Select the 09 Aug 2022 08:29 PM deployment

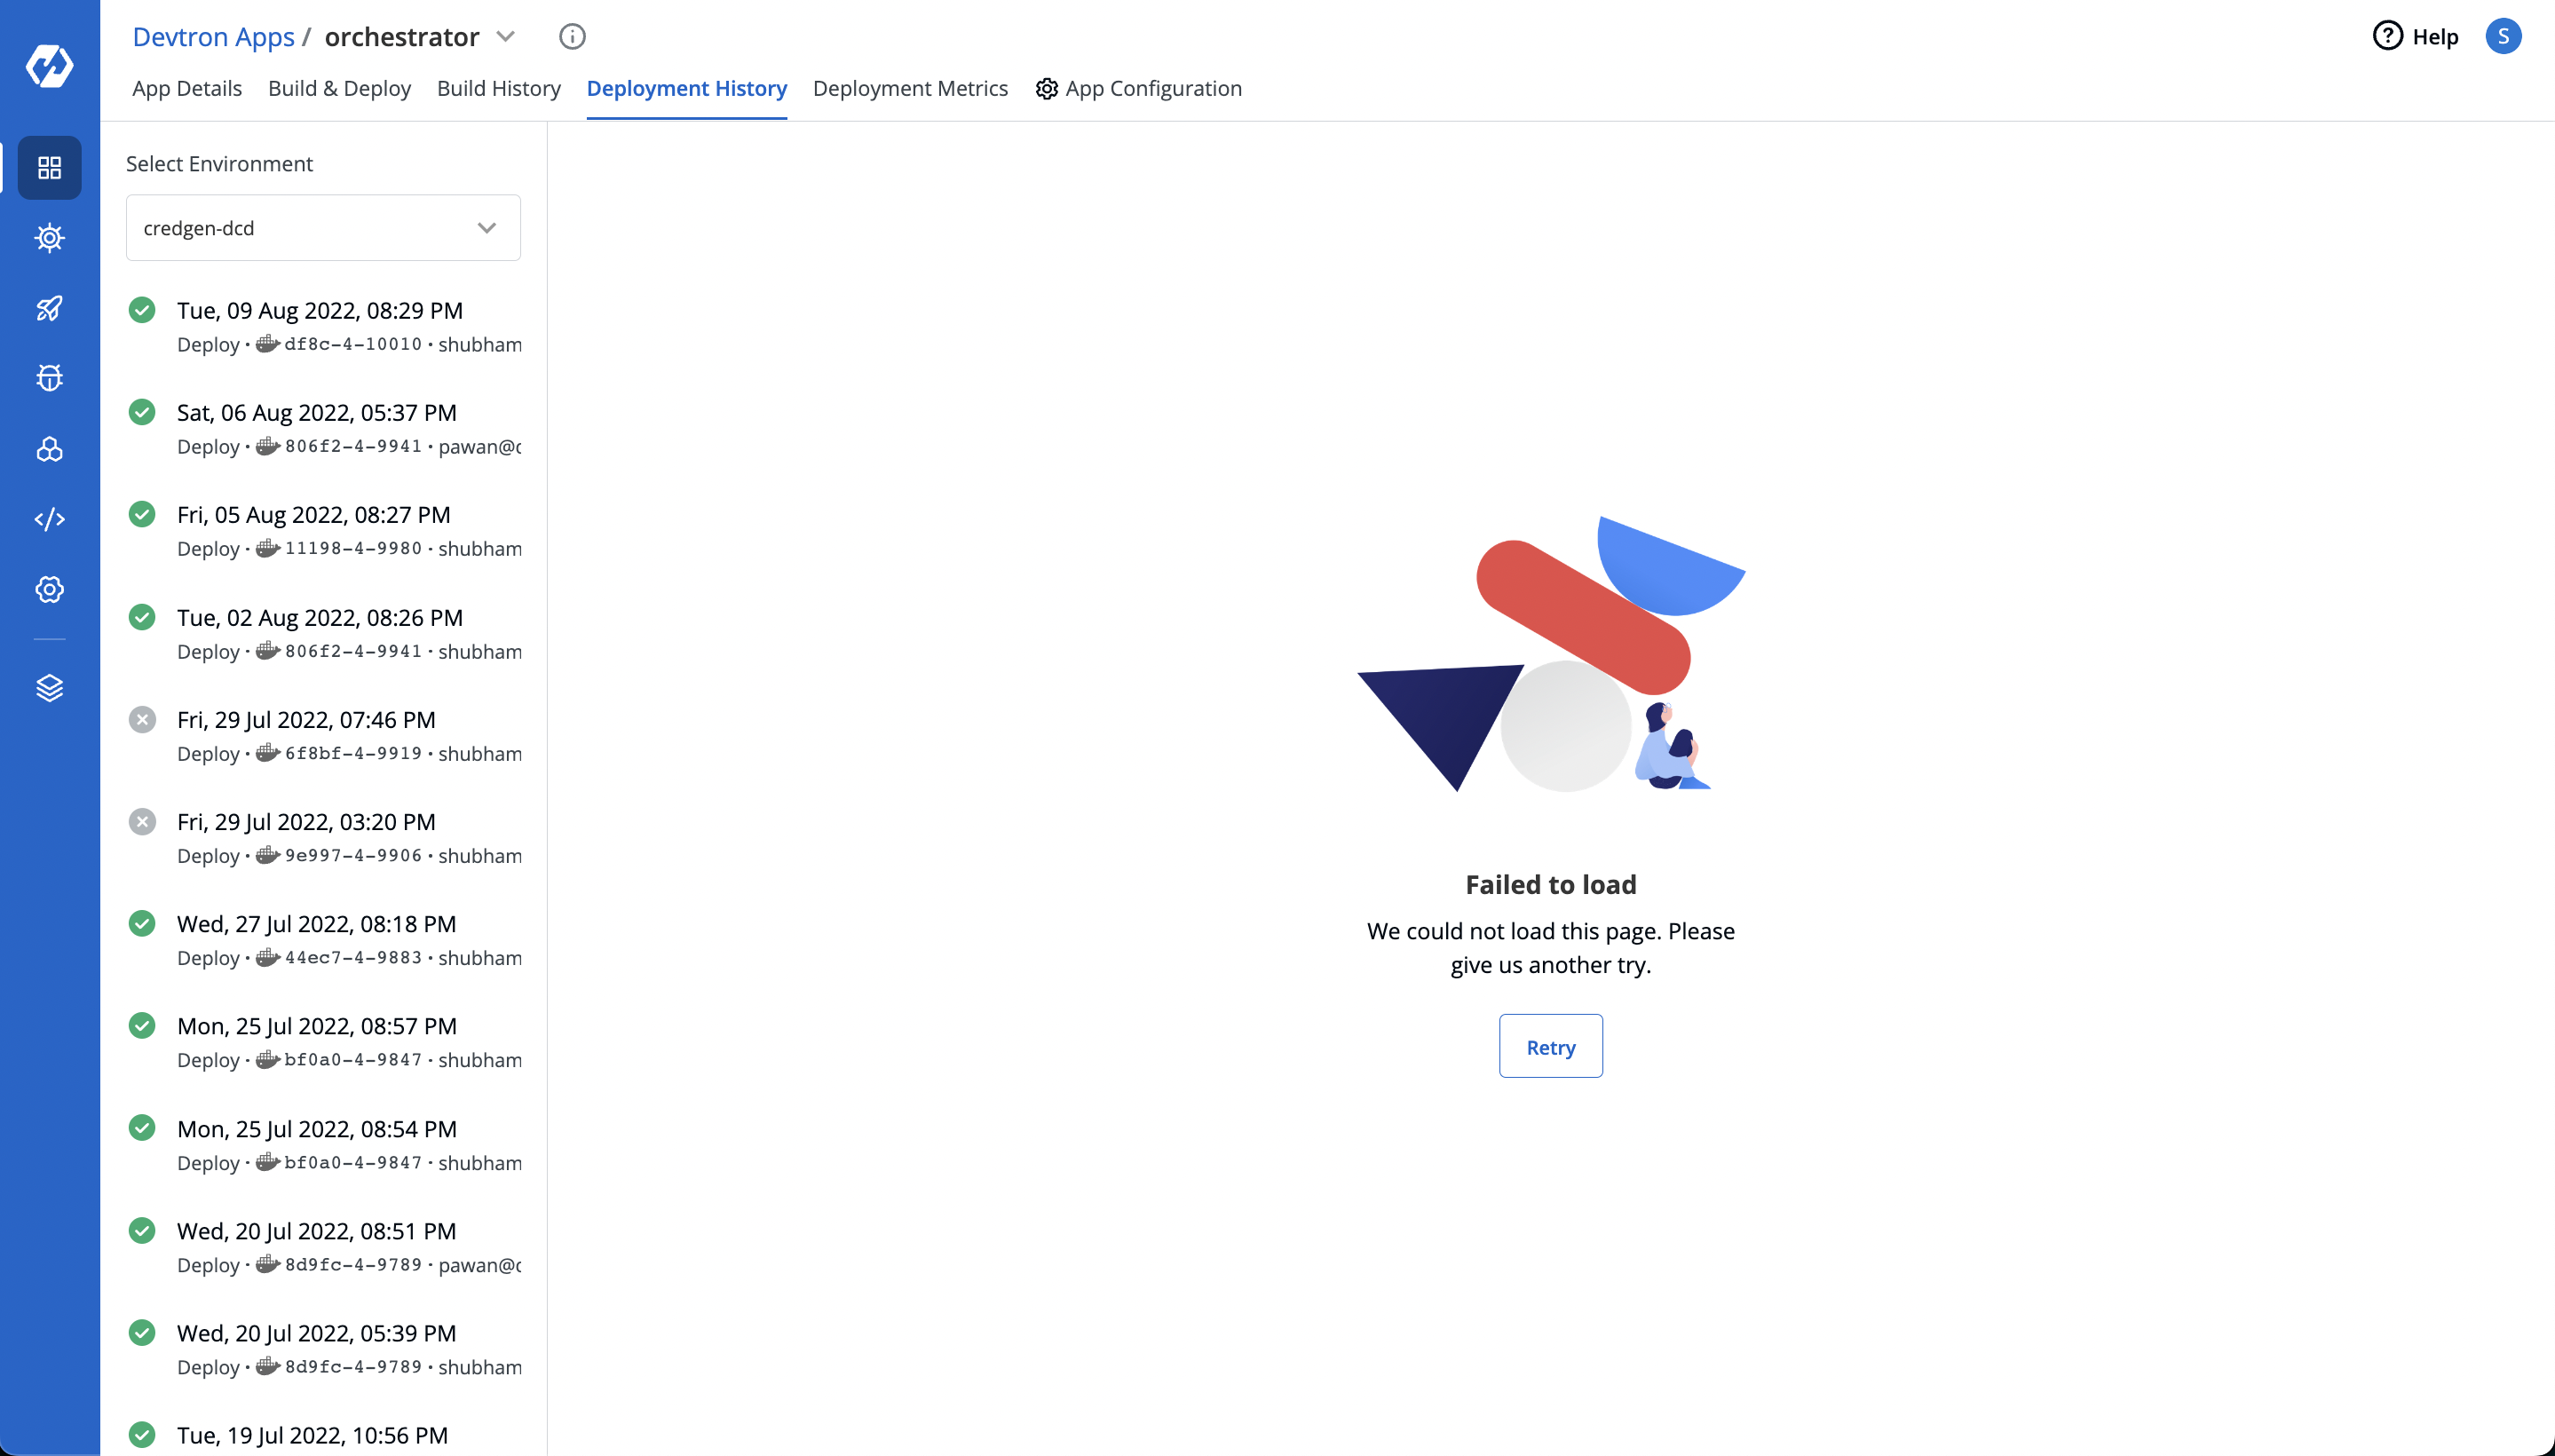point(323,326)
